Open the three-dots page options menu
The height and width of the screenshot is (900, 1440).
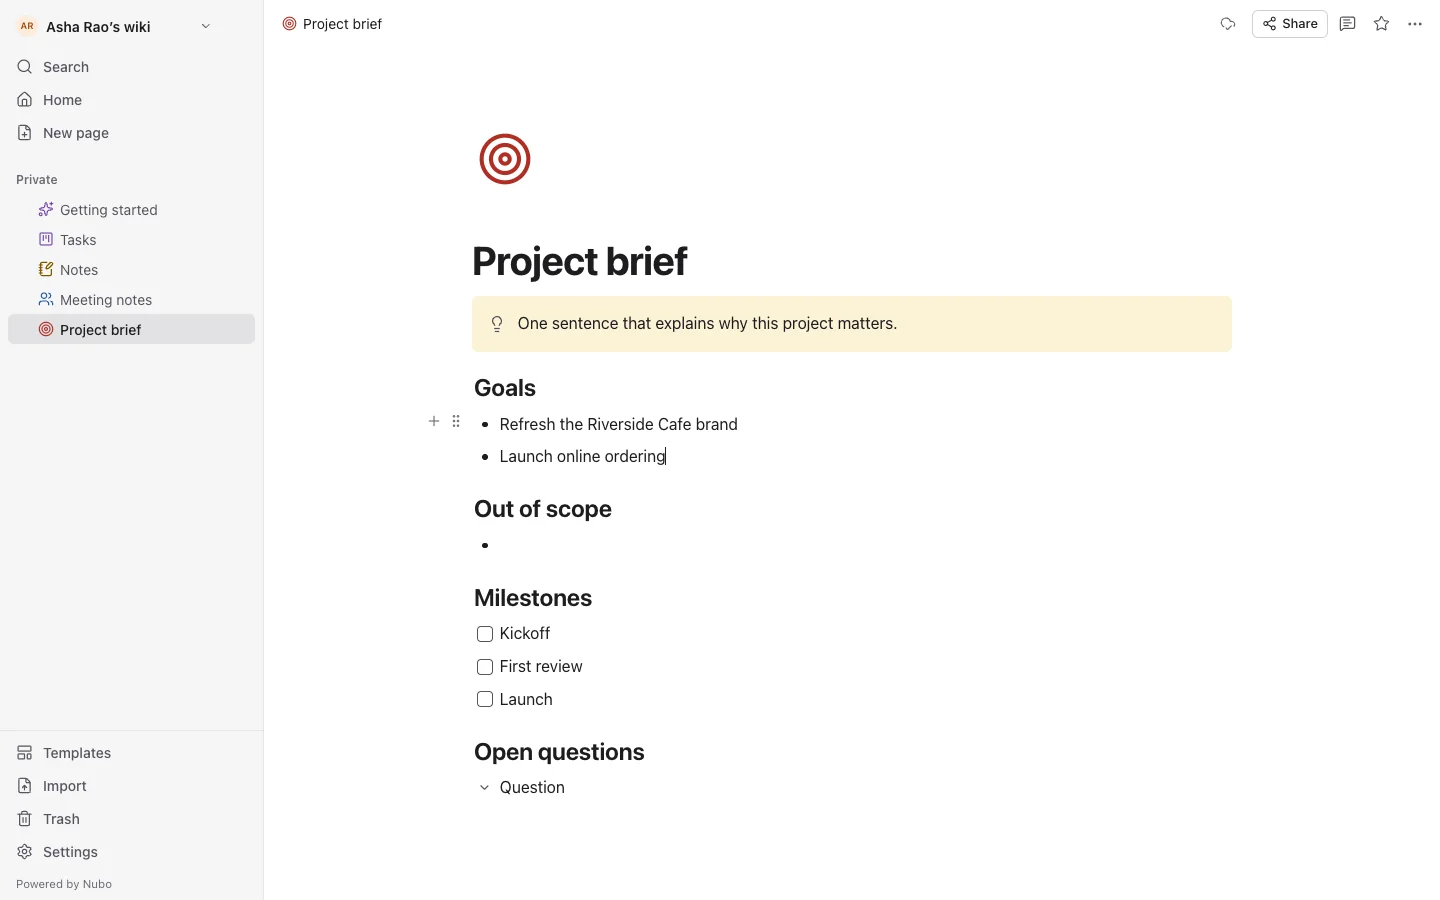[x=1415, y=24]
